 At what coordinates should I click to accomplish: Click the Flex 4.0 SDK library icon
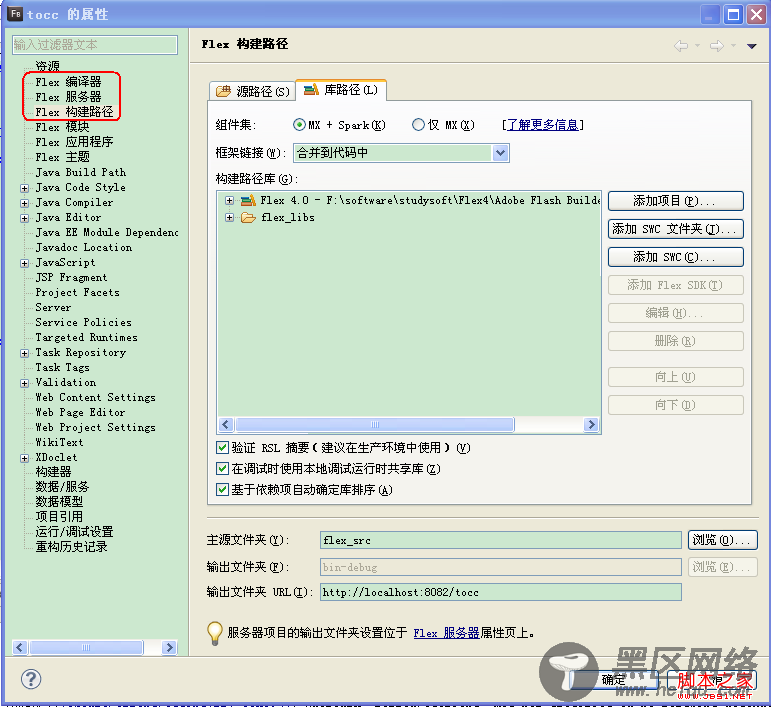pos(248,200)
